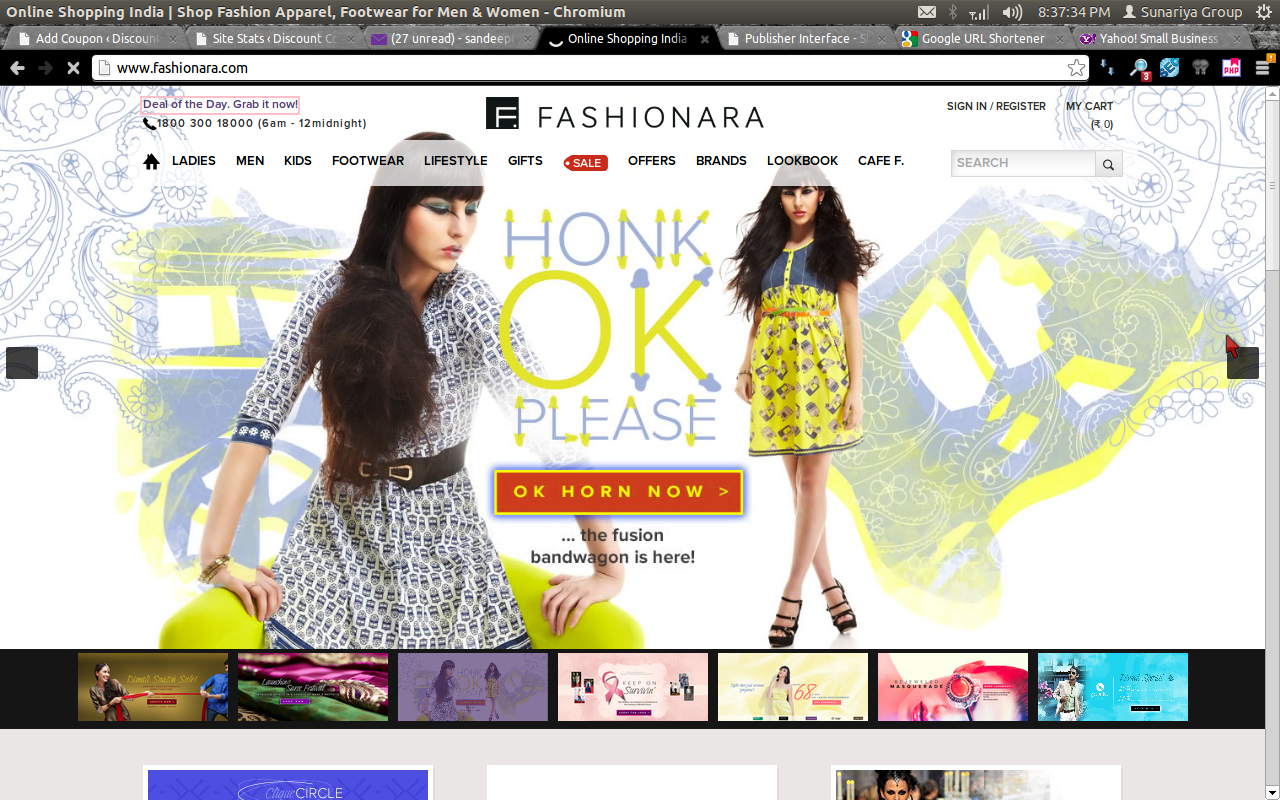
Task: Open MY CART link
Action: (1089, 106)
